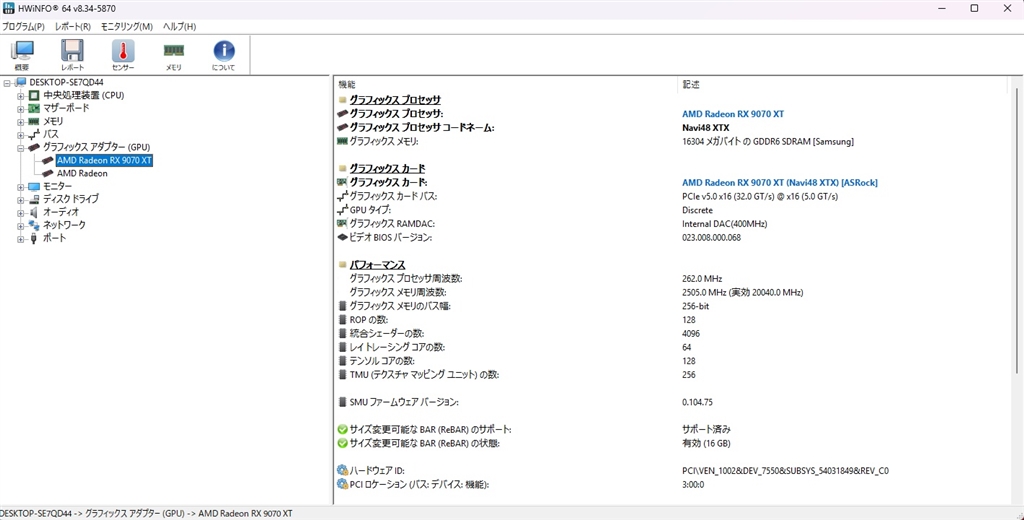
Task: Expand the ポート tree node
Action: (20, 238)
